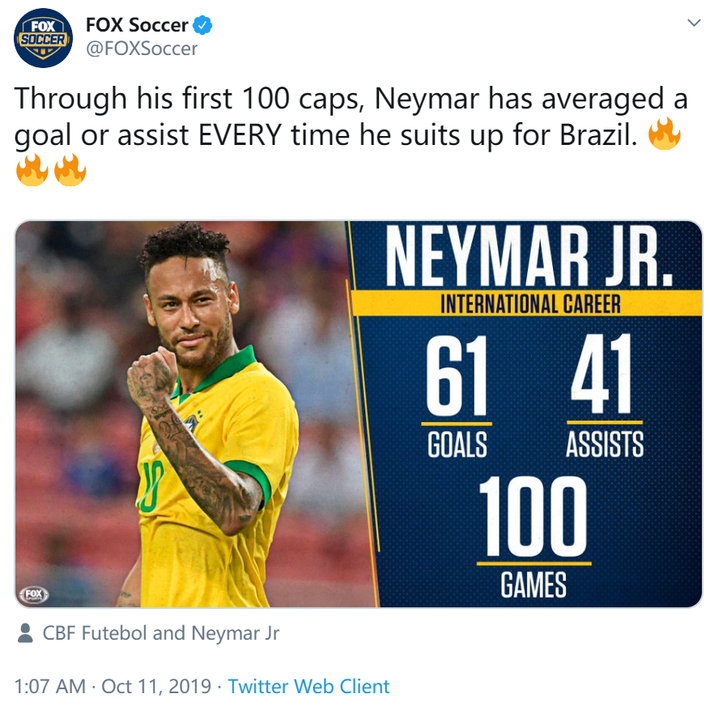Screen dimensions: 710x711
Task: Click the 41 Assists stat
Action: pos(603,394)
